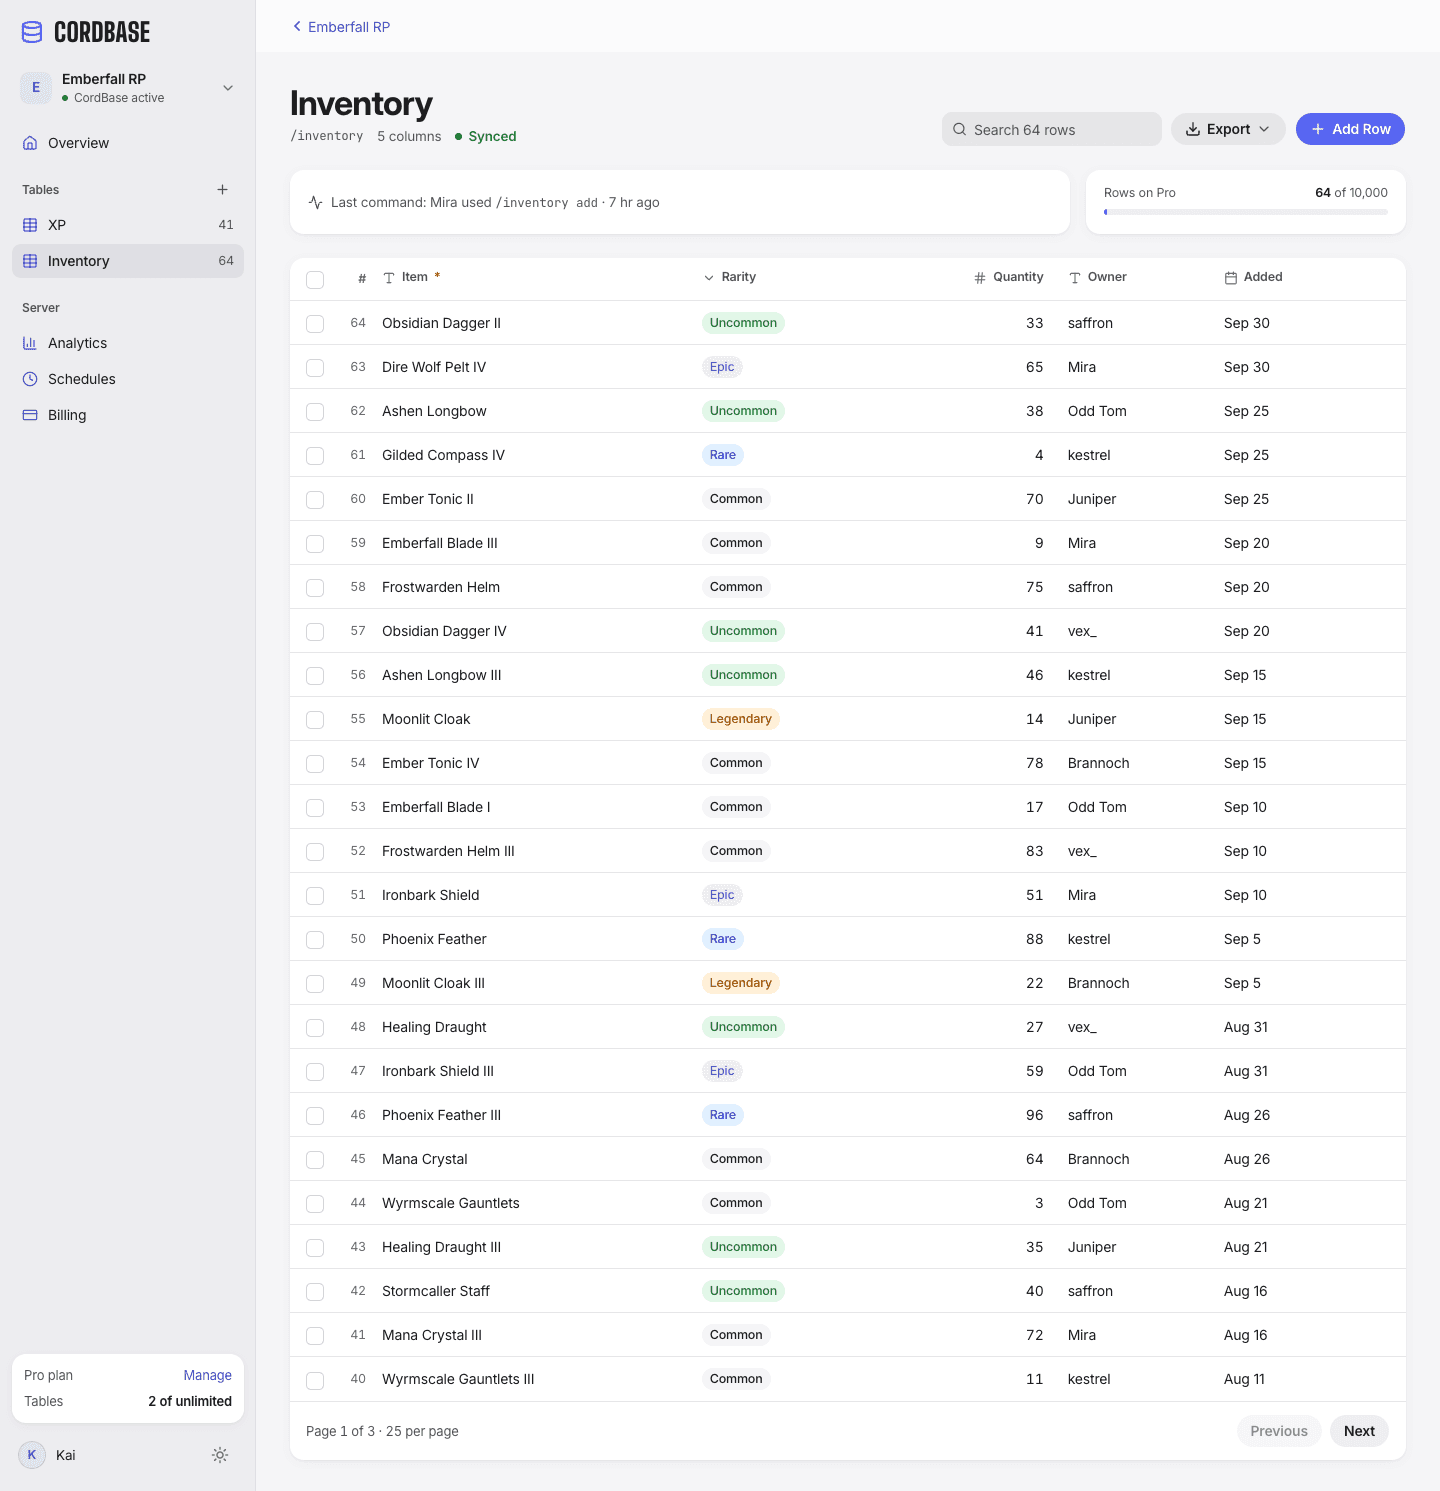Screen dimensions: 1440x1491
Task: Click the back arrow beside Emberfall RP
Action: (297, 27)
